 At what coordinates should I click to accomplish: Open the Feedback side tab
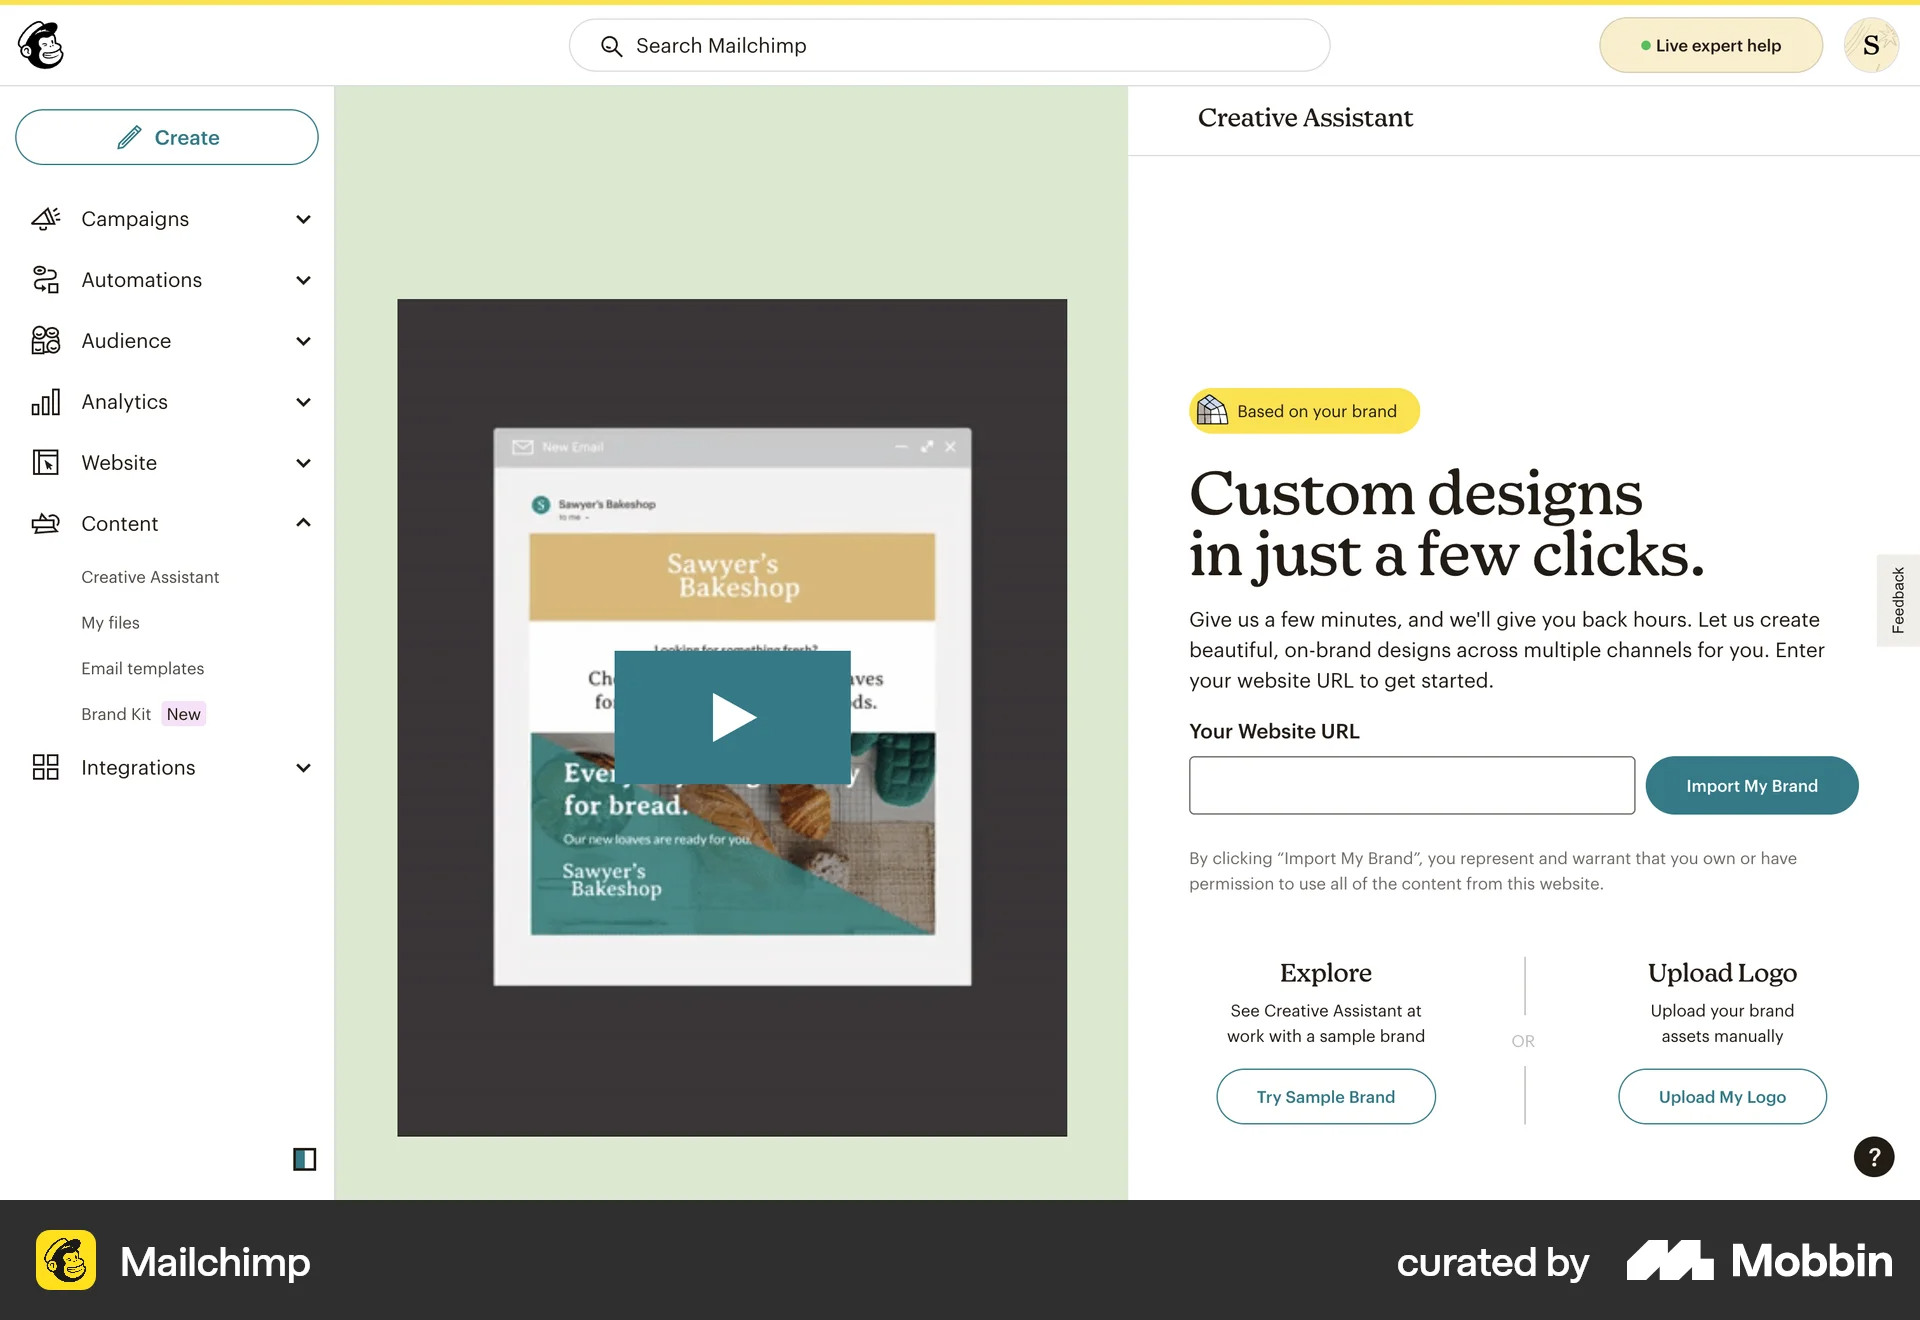pyautogui.click(x=1898, y=600)
